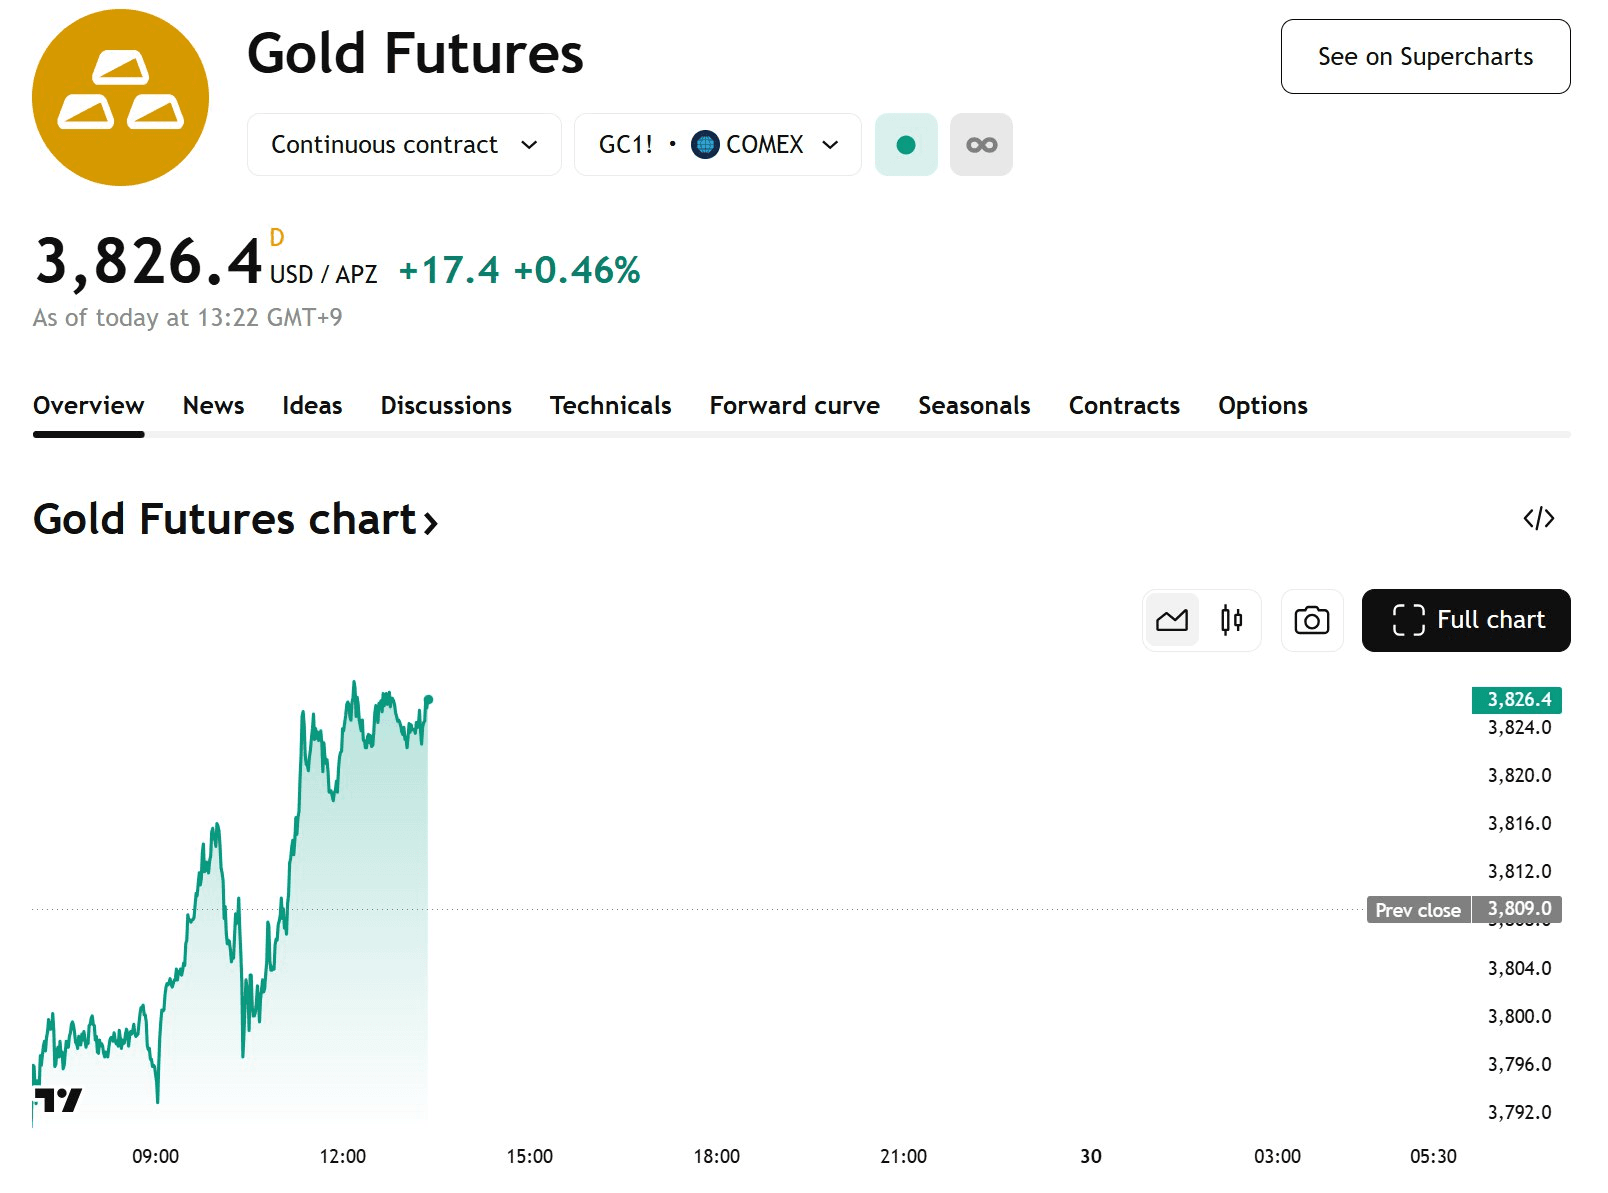This screenshot has width=1608, height=1193.
Task: Open the Forward curve tab
Action: 794,405
